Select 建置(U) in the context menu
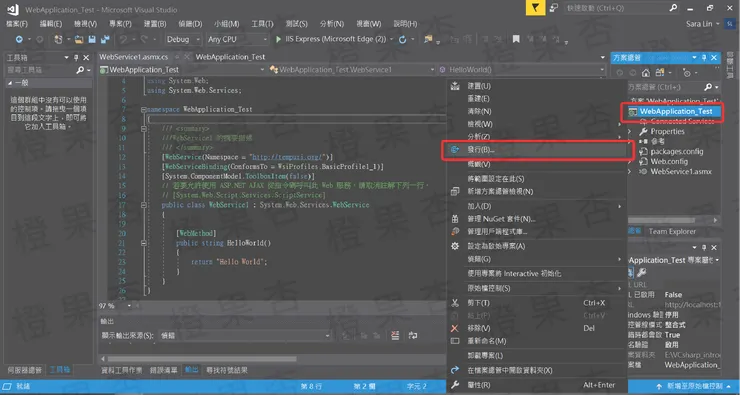The height and width of the screenshot is (395, 740). [537, 86]
